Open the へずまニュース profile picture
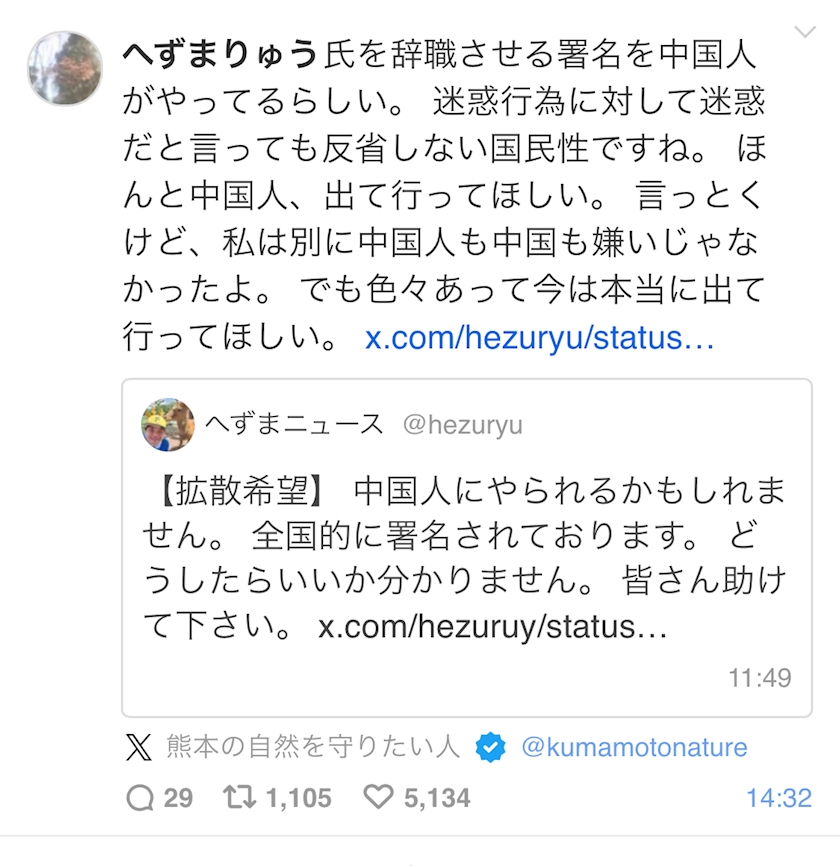Screen dimensions: 840x866 pyautogui.click(x=168, y=425)
